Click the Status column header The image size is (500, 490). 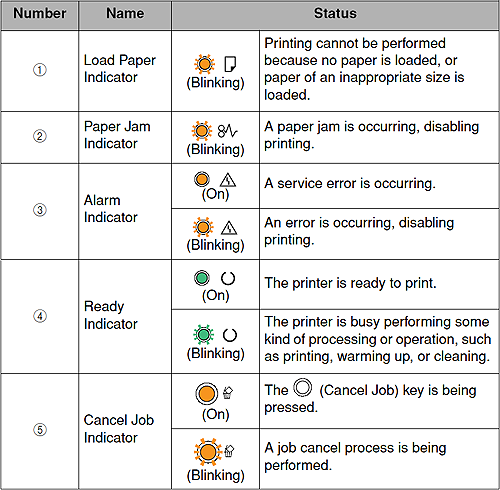[x=335, y=15]
